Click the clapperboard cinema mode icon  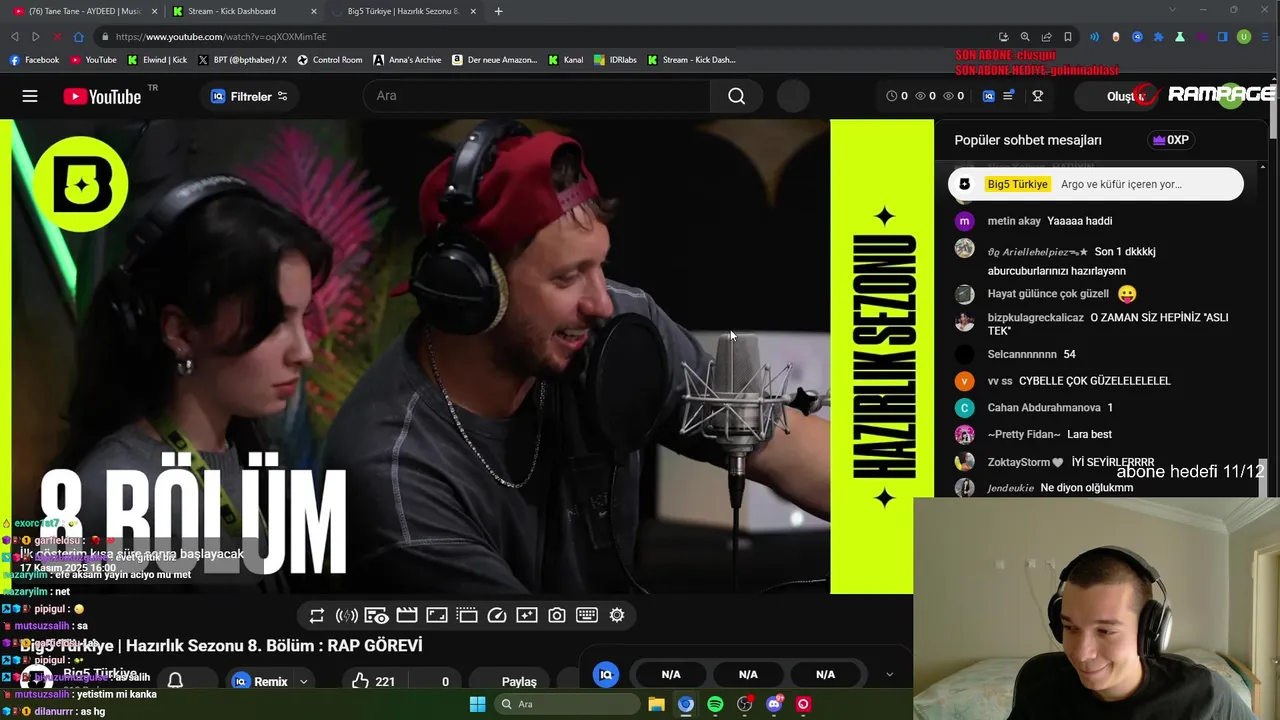407,615
